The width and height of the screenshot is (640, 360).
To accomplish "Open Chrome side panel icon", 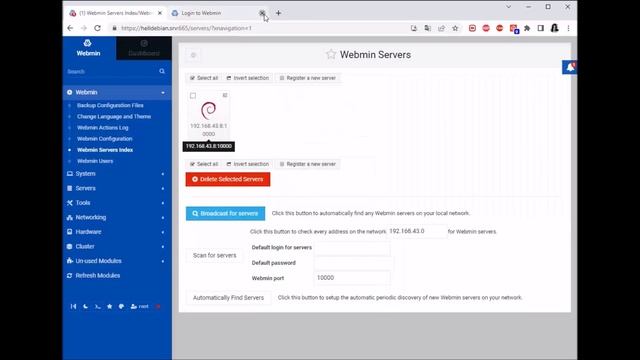I will [540, 28].
